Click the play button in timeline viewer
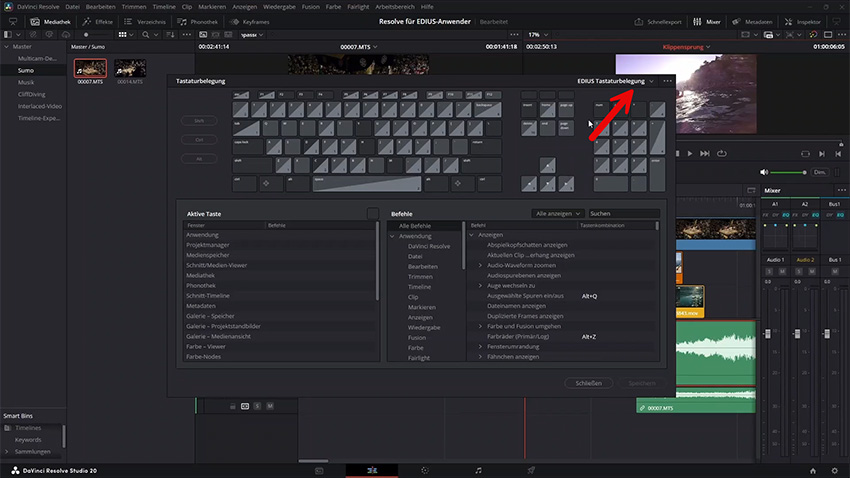 coord(690,153)
